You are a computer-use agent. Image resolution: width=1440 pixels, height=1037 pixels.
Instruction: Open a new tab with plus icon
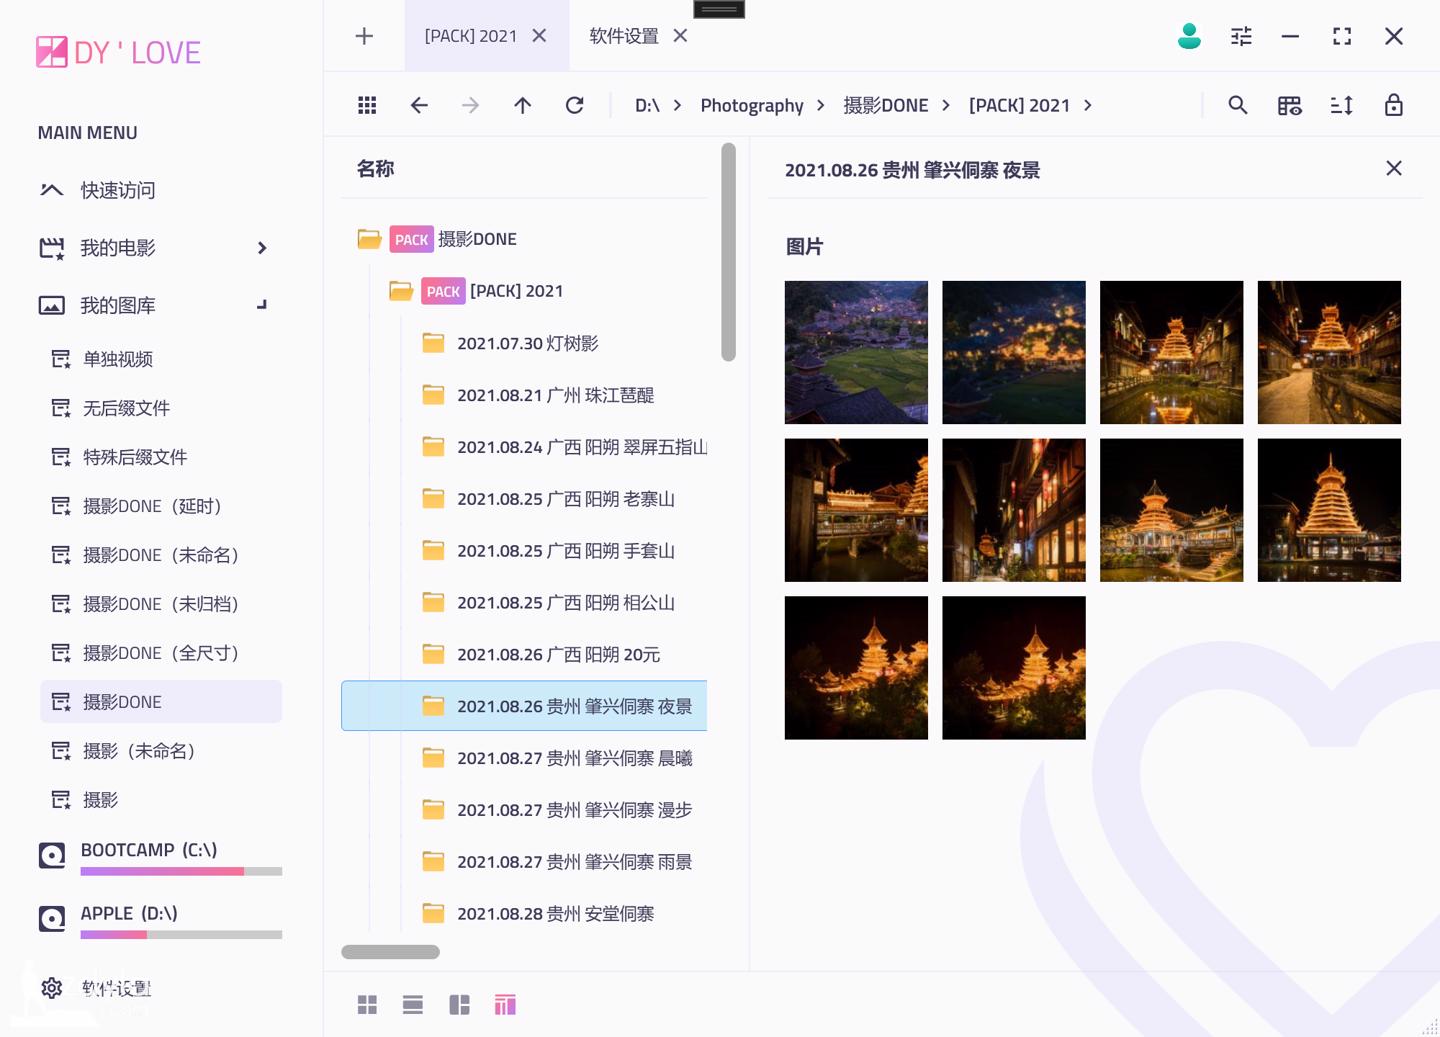(364, 36)
